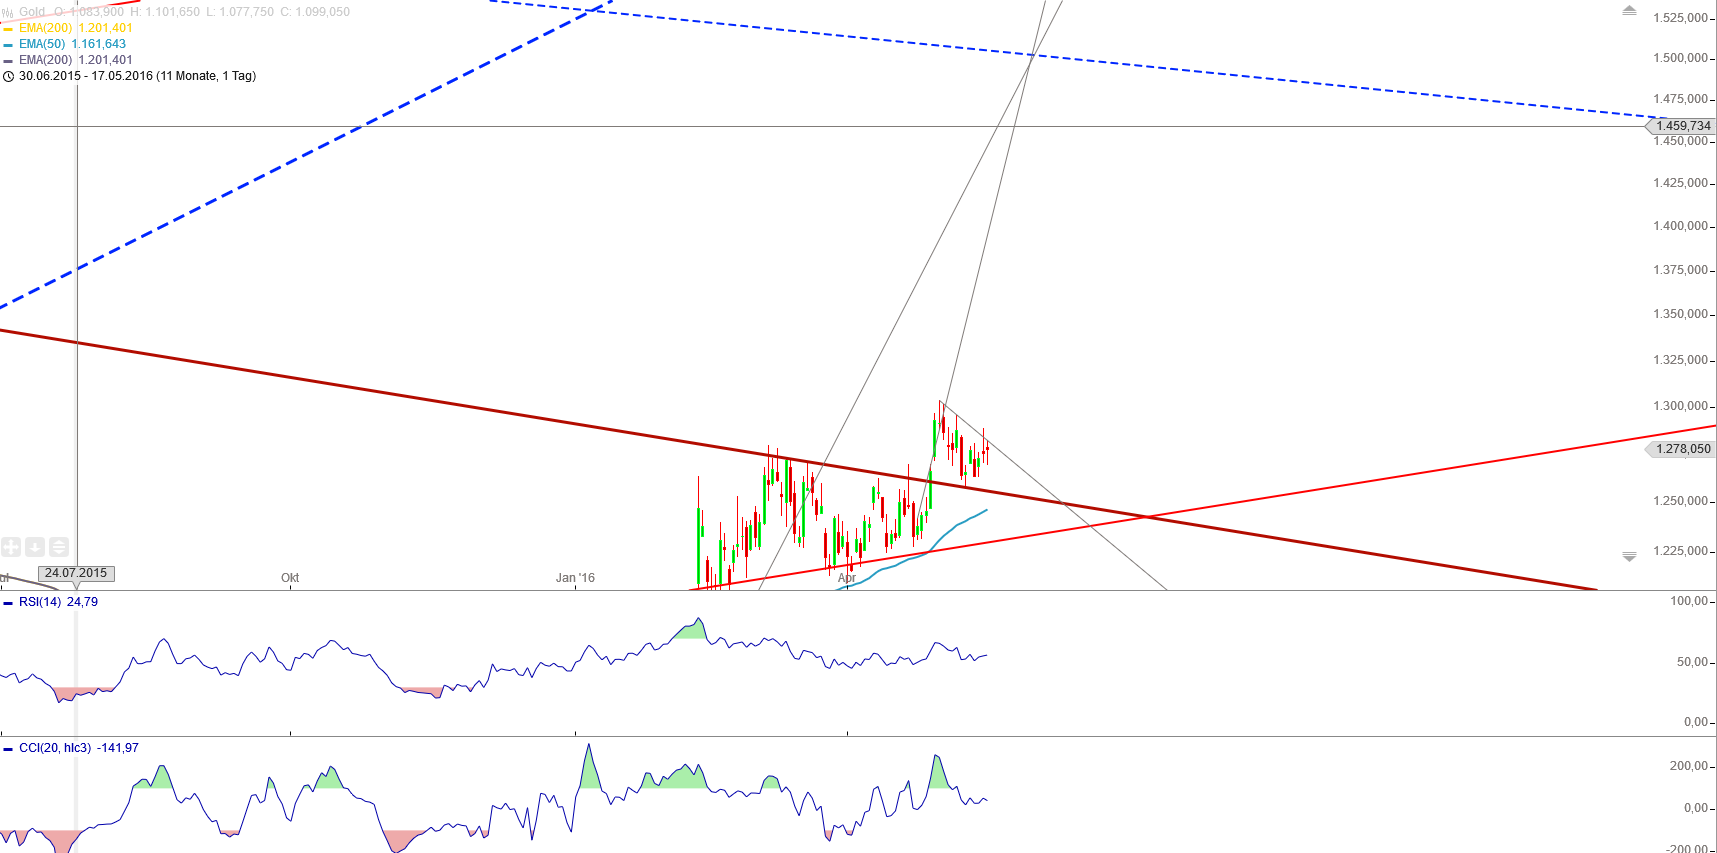
Task: Click the RSI axis 100,00 label
Action: 1689,601
